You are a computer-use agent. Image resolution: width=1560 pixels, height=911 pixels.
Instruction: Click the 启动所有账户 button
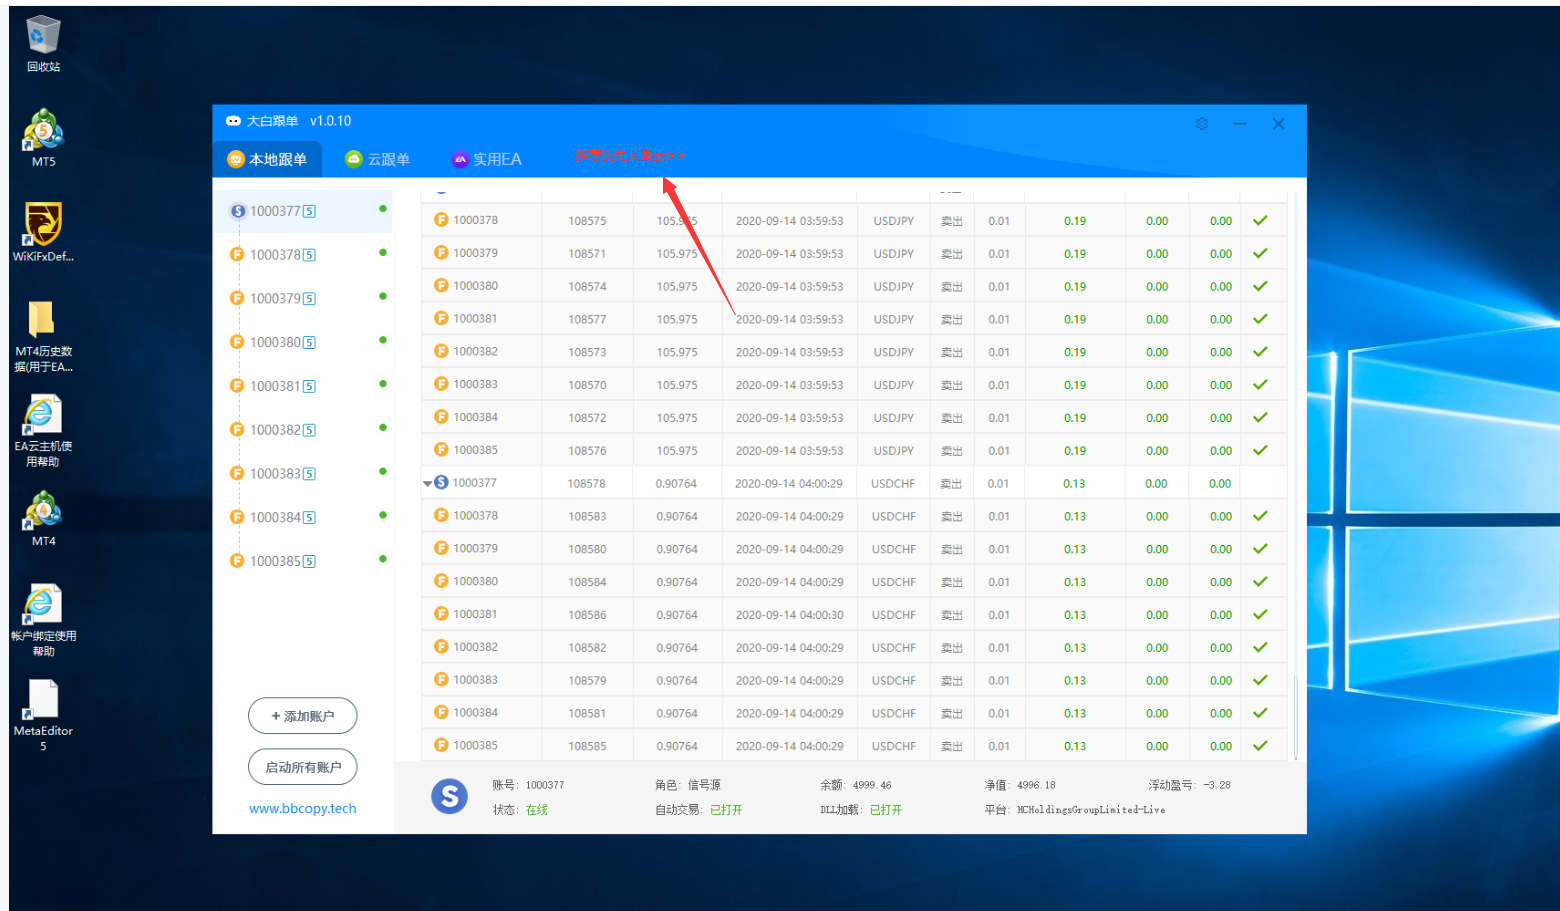[x=302, y=767]
